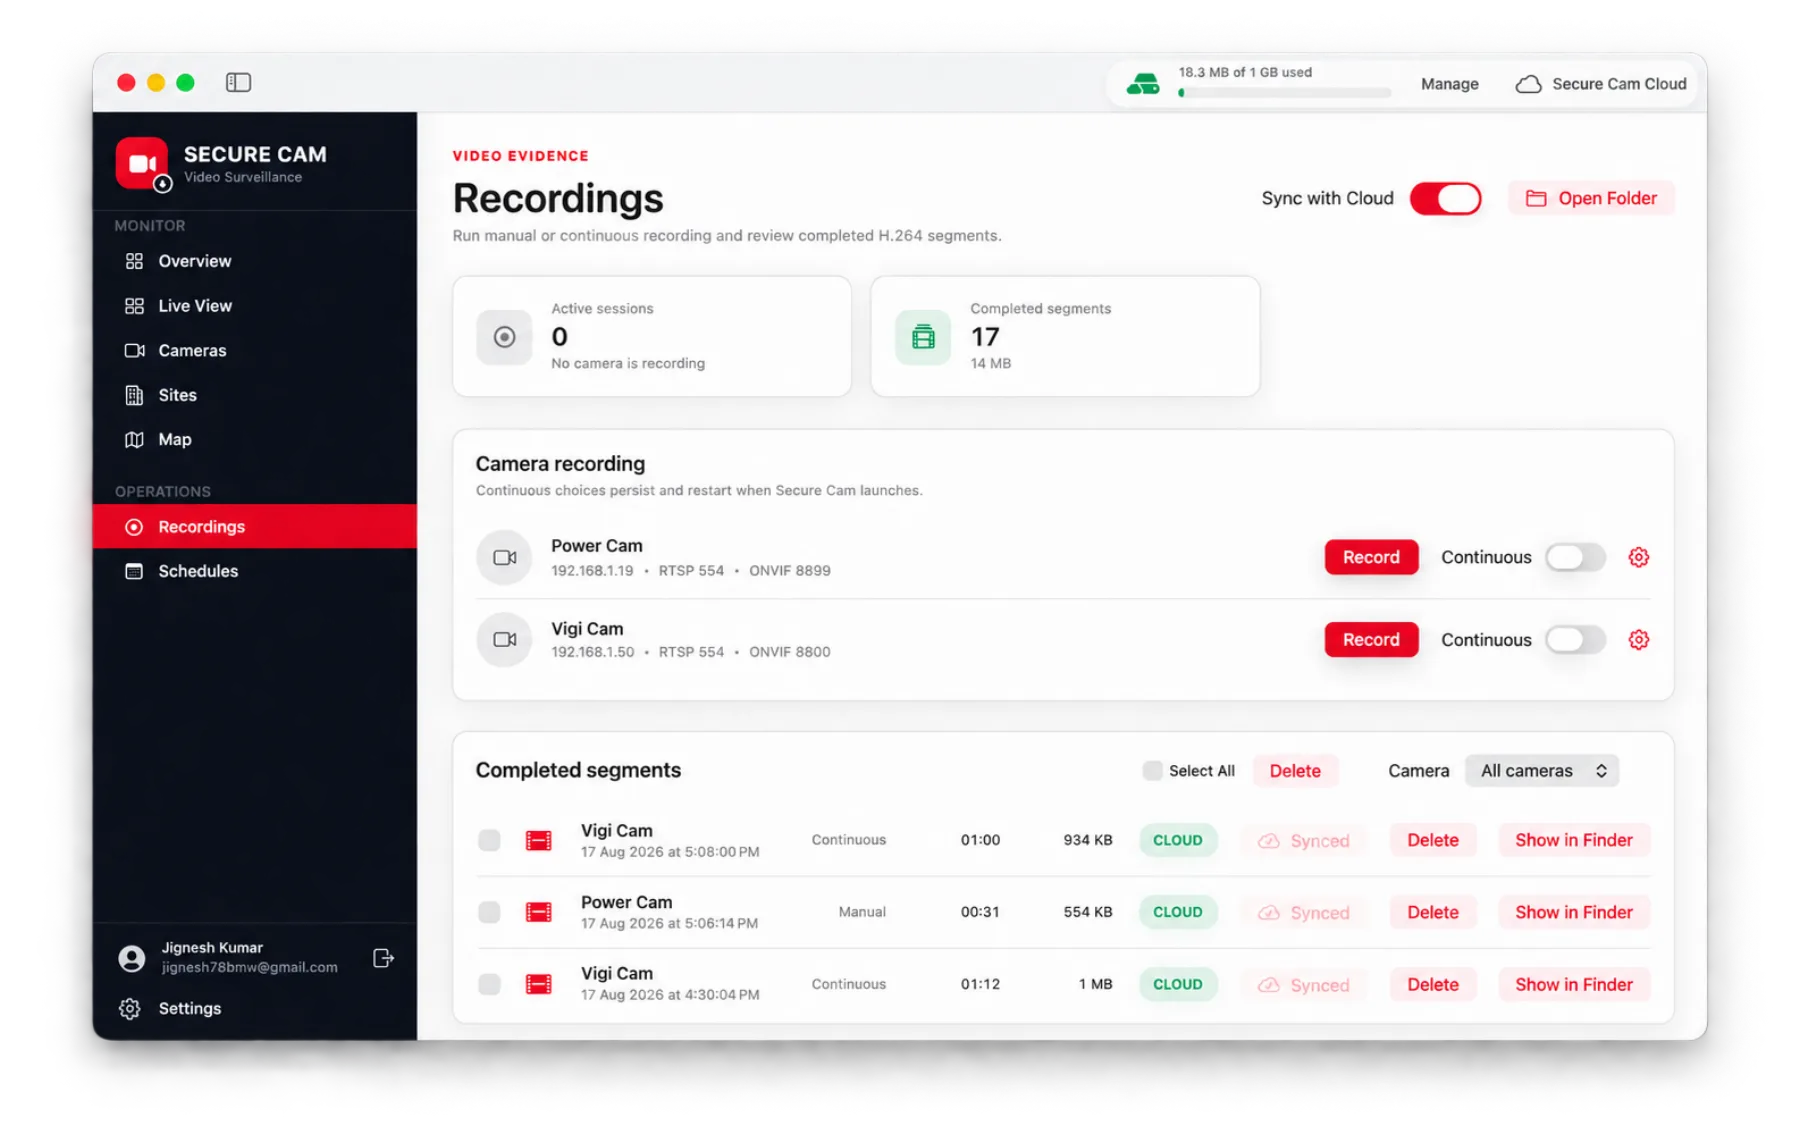Open settings gear for Vigi Cam
1800x1126 pixels.
[x=1638, y=640]
